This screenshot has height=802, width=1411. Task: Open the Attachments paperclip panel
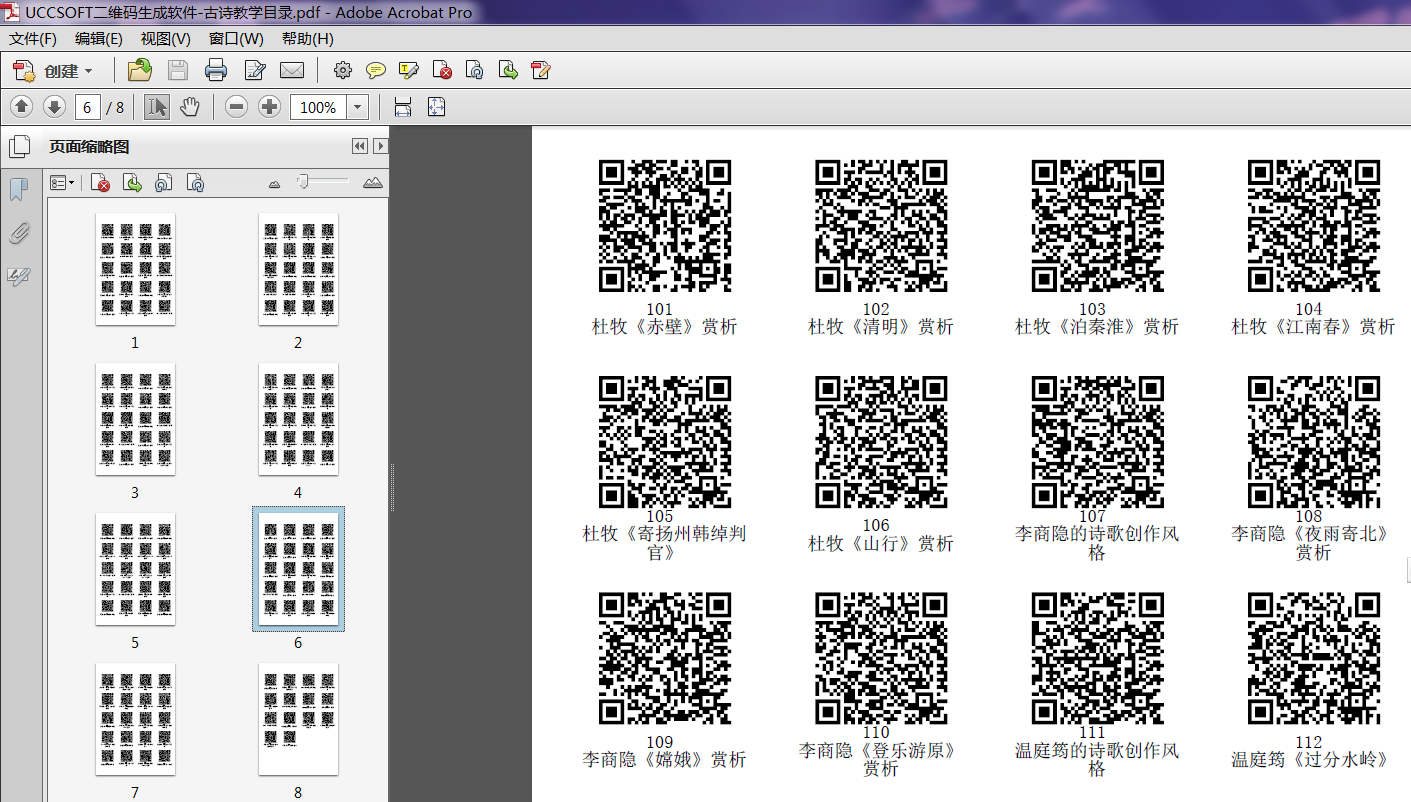[19, 234]
